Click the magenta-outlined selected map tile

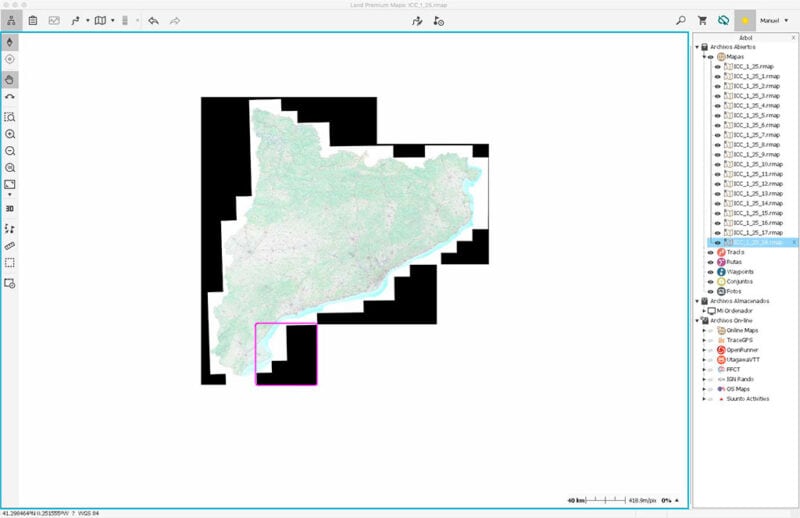click(286, 354)
